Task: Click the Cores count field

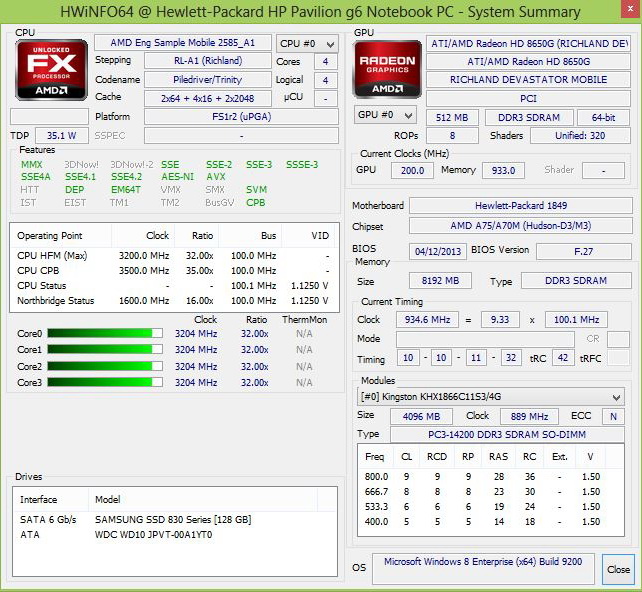Action: pos(326,62)
